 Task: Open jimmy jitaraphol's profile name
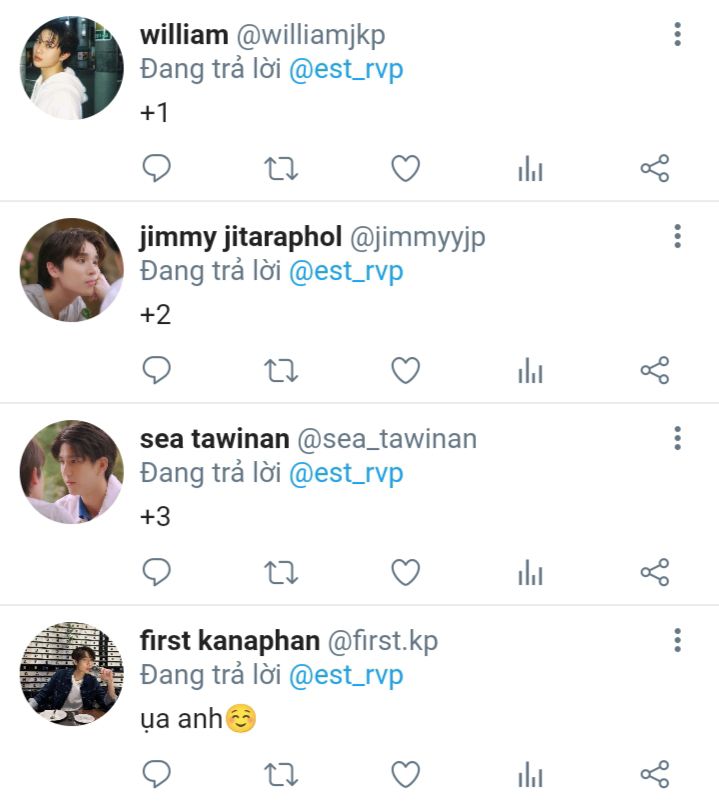coord(240,237)
